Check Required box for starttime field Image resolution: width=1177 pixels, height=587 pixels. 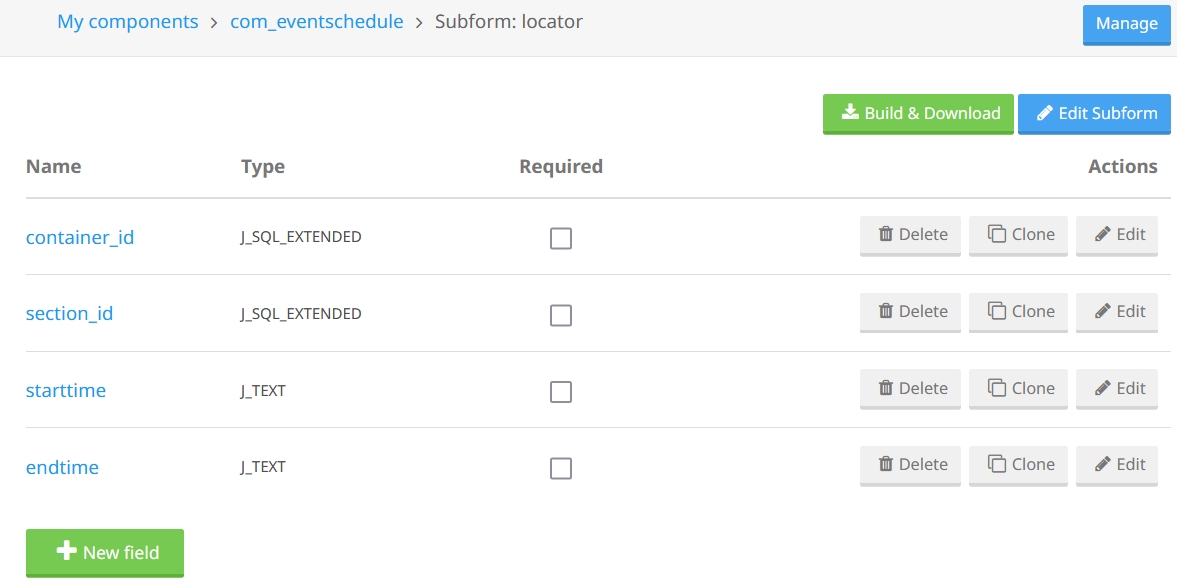pyautogui.click(x=561, y=391)
